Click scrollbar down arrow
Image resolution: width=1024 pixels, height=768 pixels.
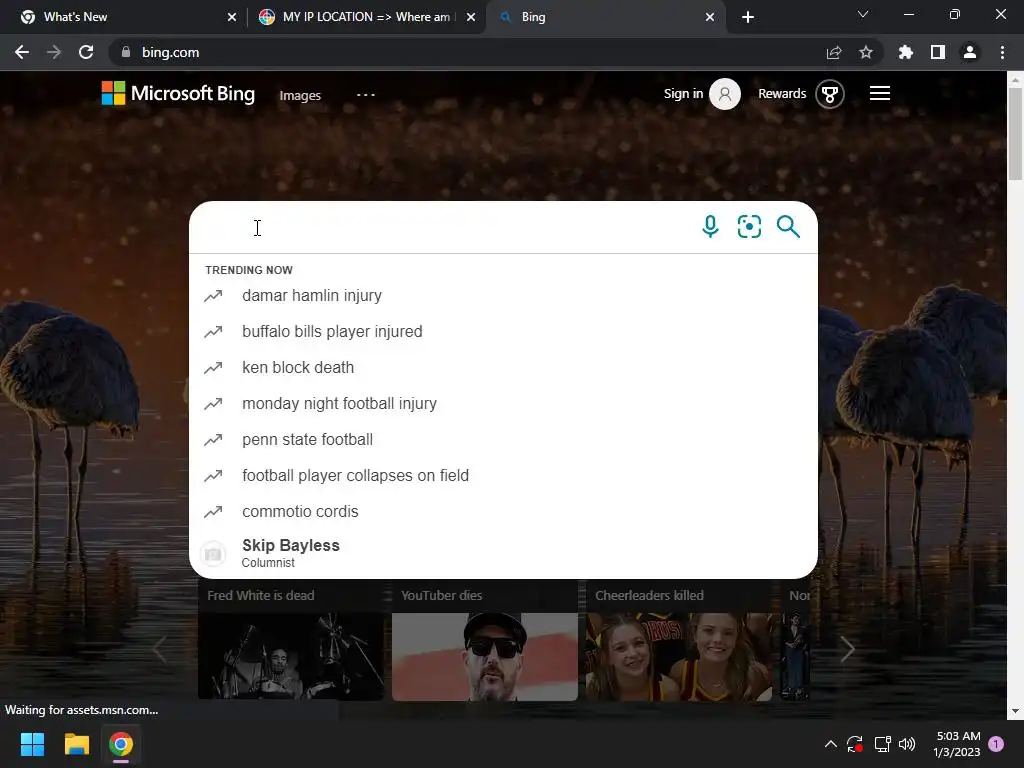coord(1015,711)
